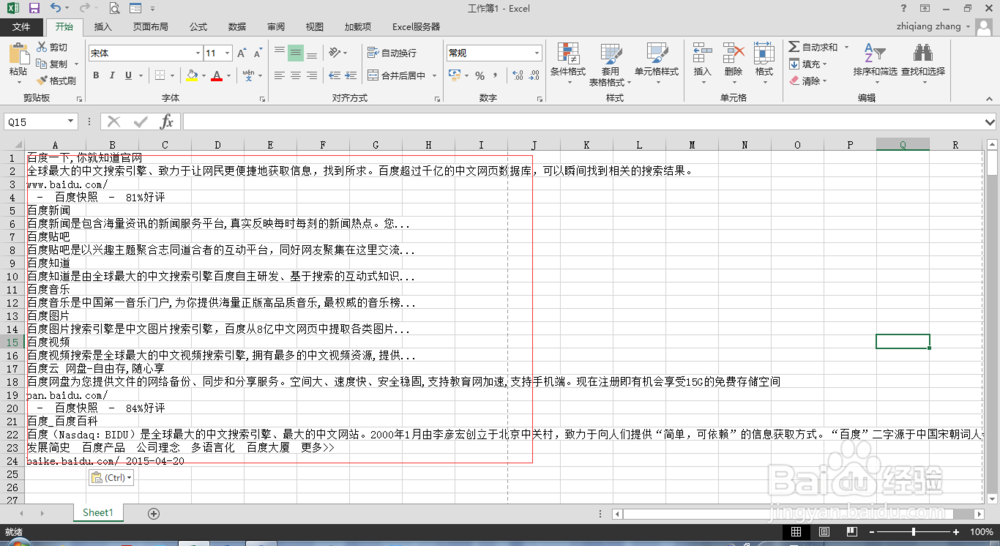
Task: Apply the red font color A
Action: 217,75
